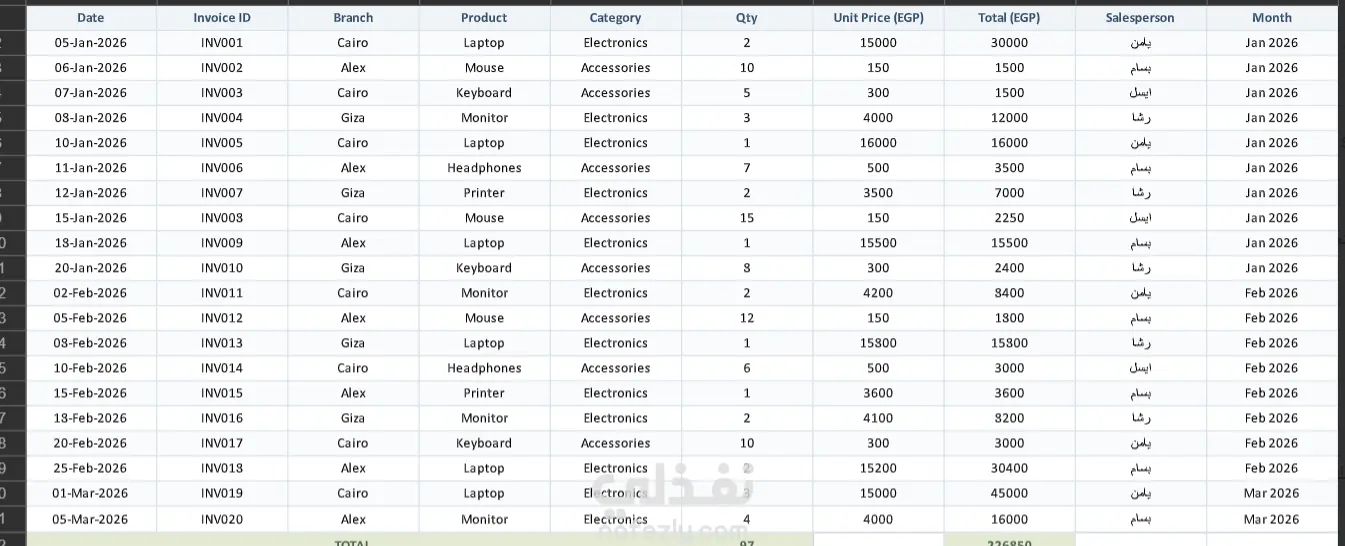Select quantity 15 cell for INV008
The height and width of the screenshot is (546, 1345).
point(746,218)
